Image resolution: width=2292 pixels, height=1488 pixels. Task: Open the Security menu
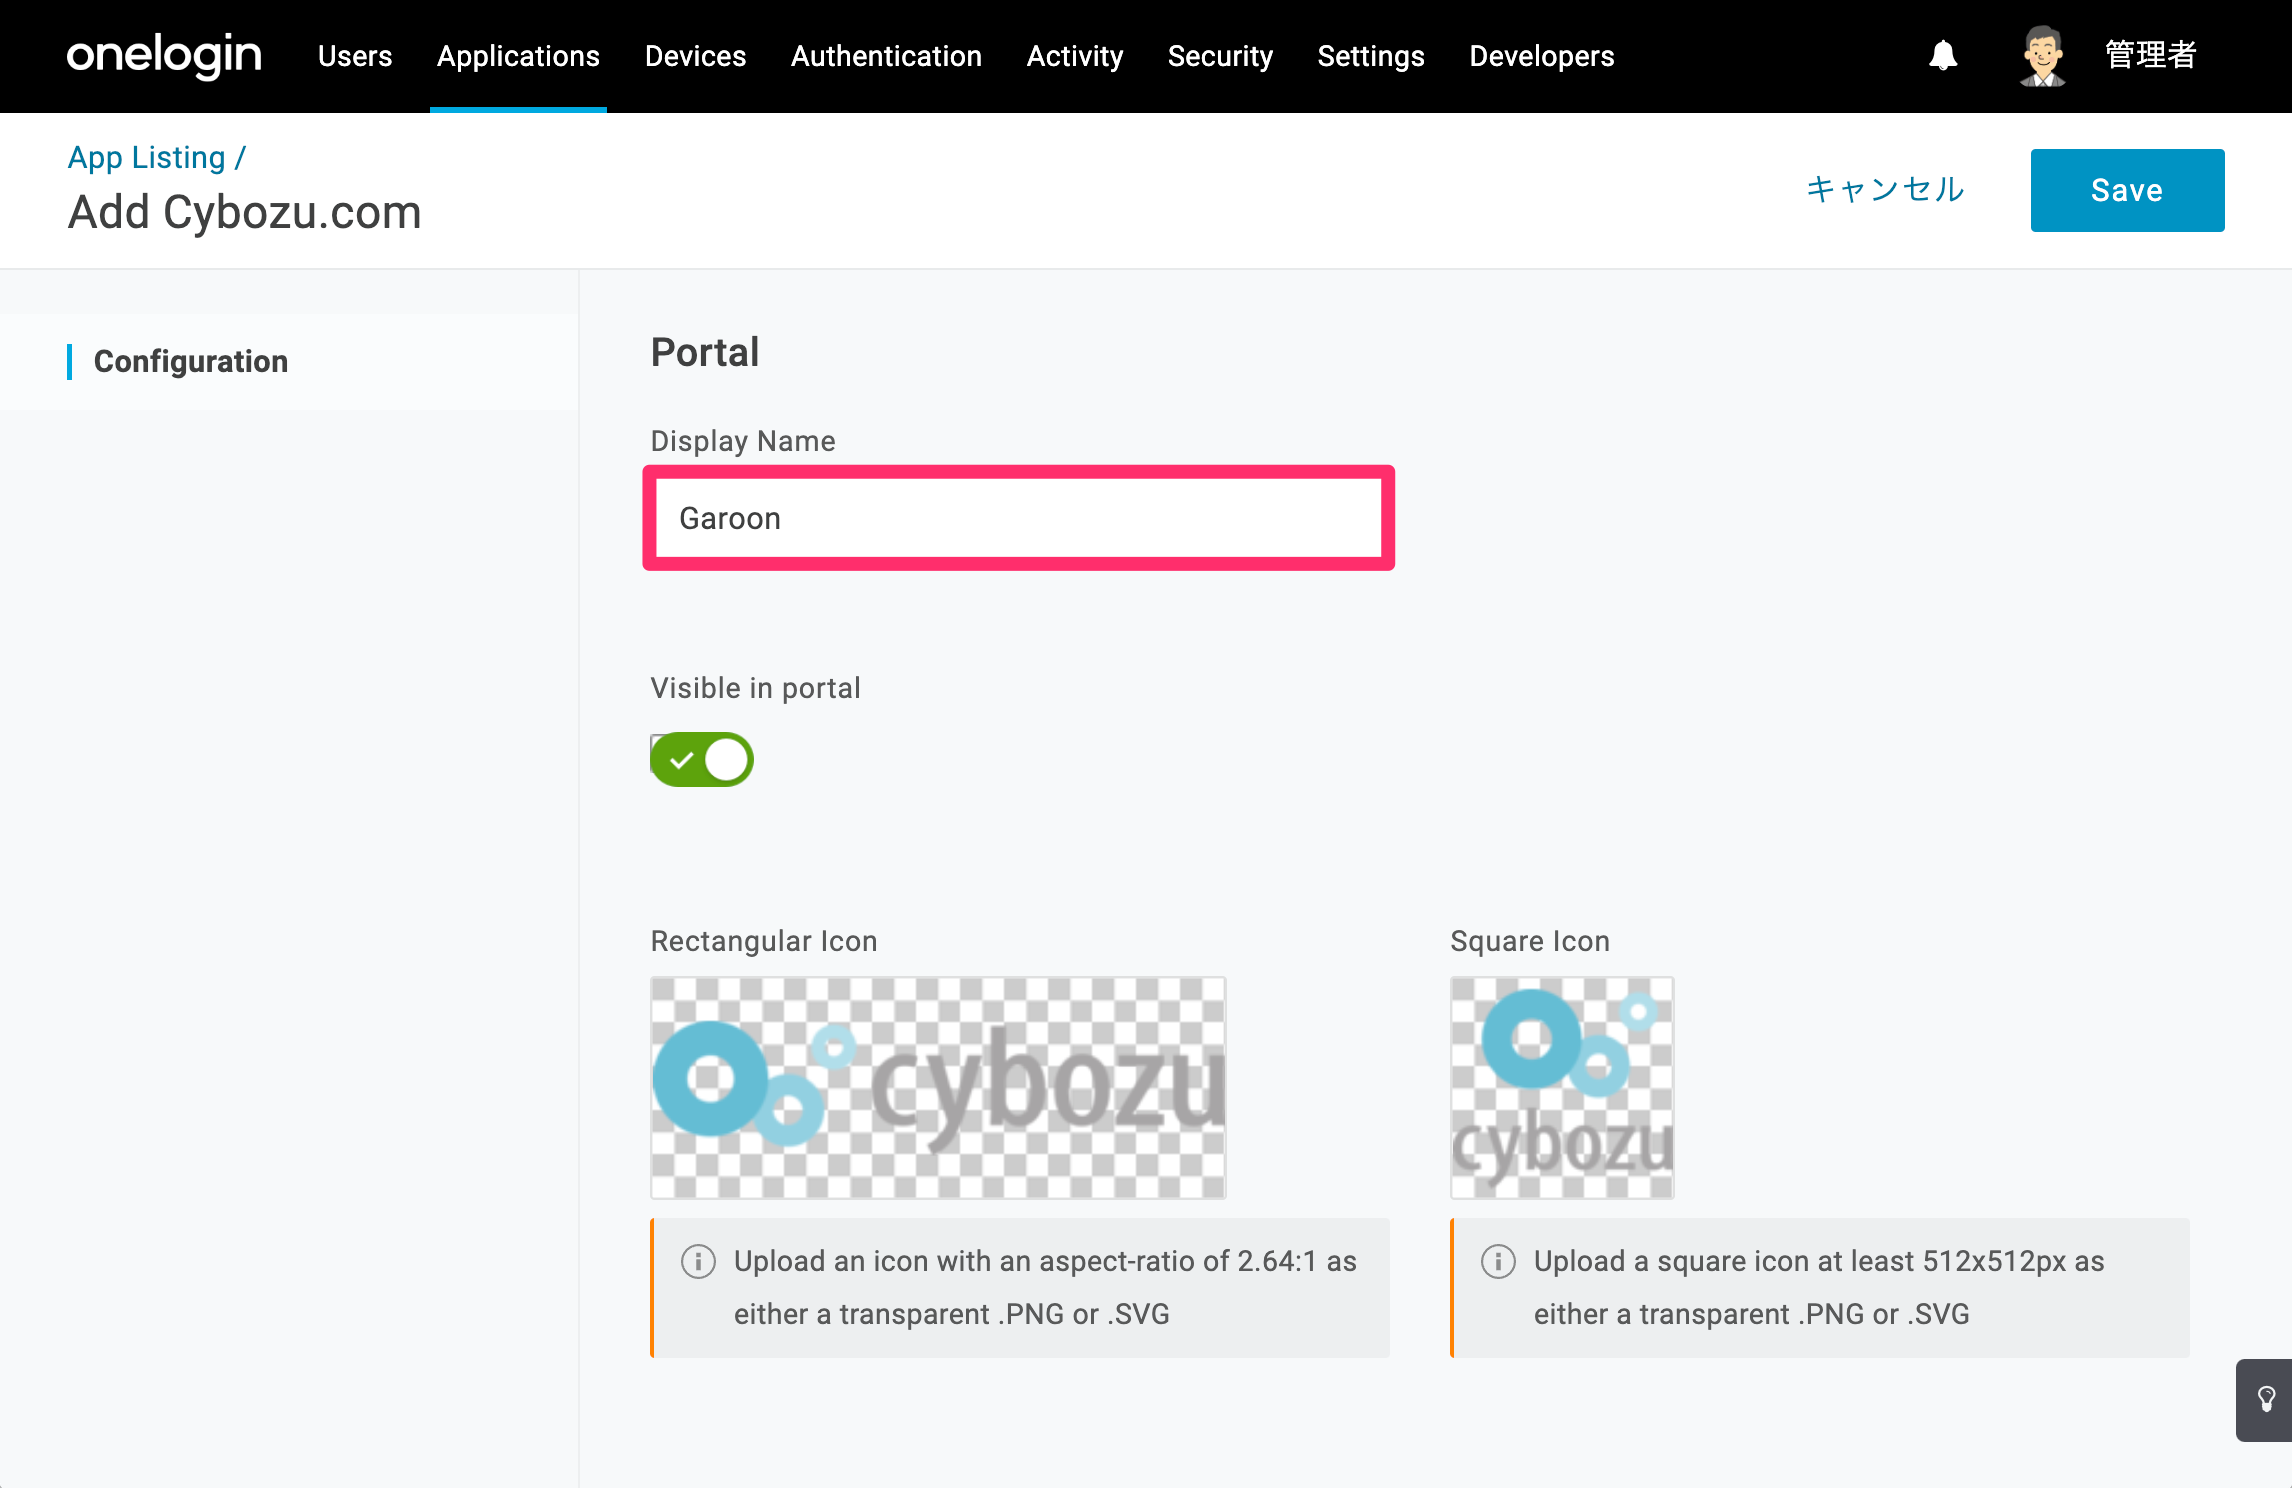coord(1220,56)
